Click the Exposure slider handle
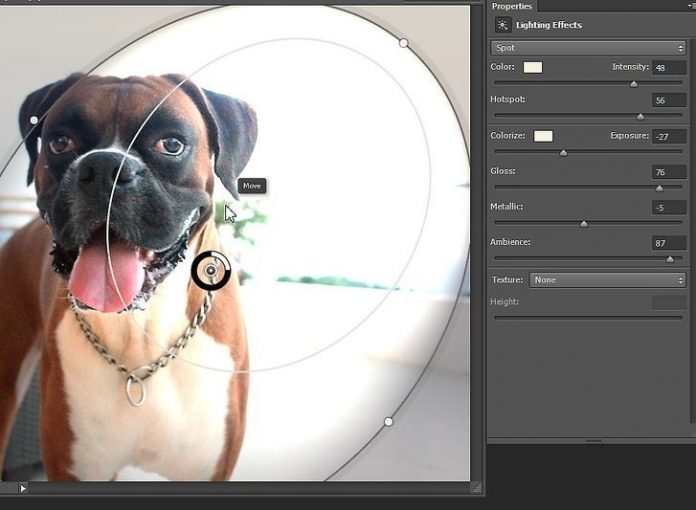696x510 pixels. (563, 153)
